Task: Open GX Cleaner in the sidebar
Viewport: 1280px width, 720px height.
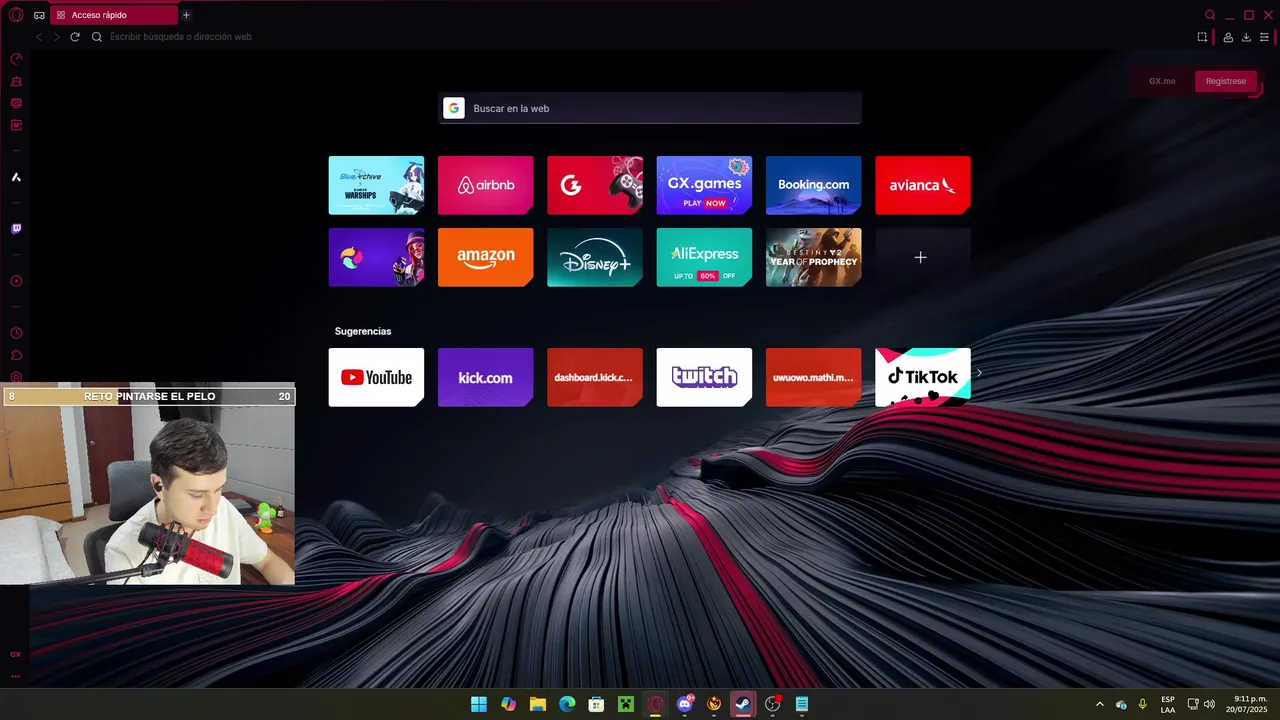Action: click(x=16, y=81)
